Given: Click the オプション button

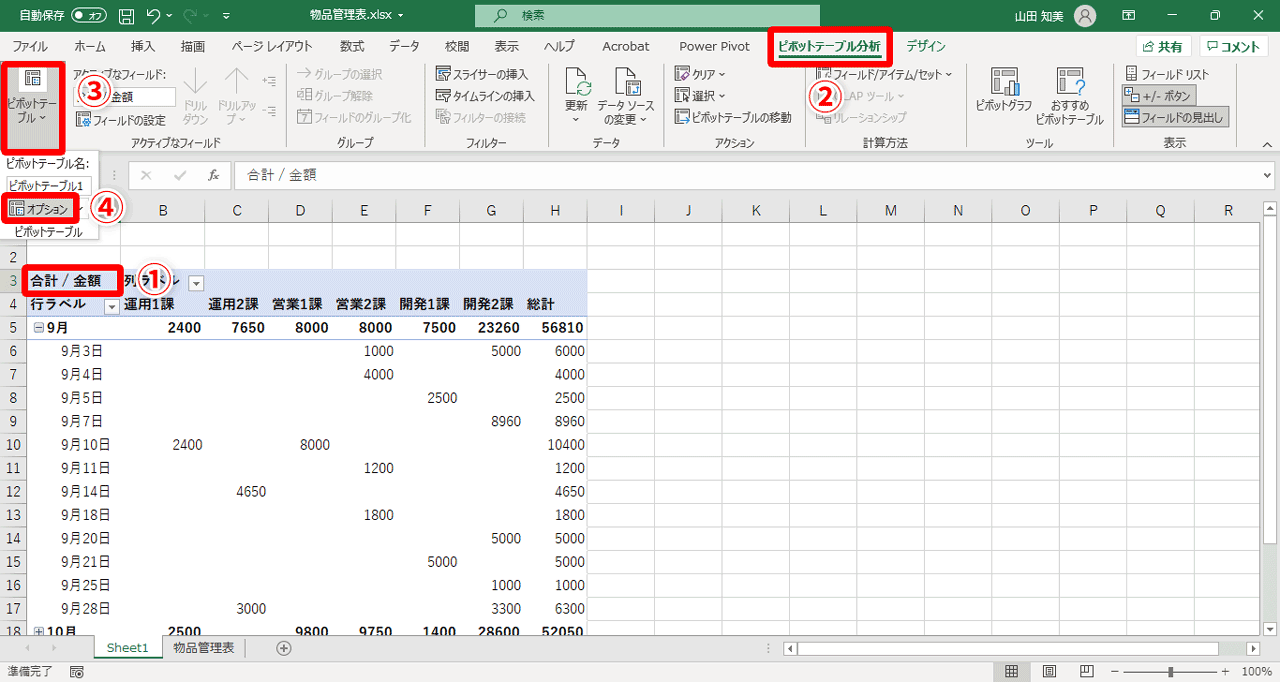Looking at the screenshot, I should [40, 209].
